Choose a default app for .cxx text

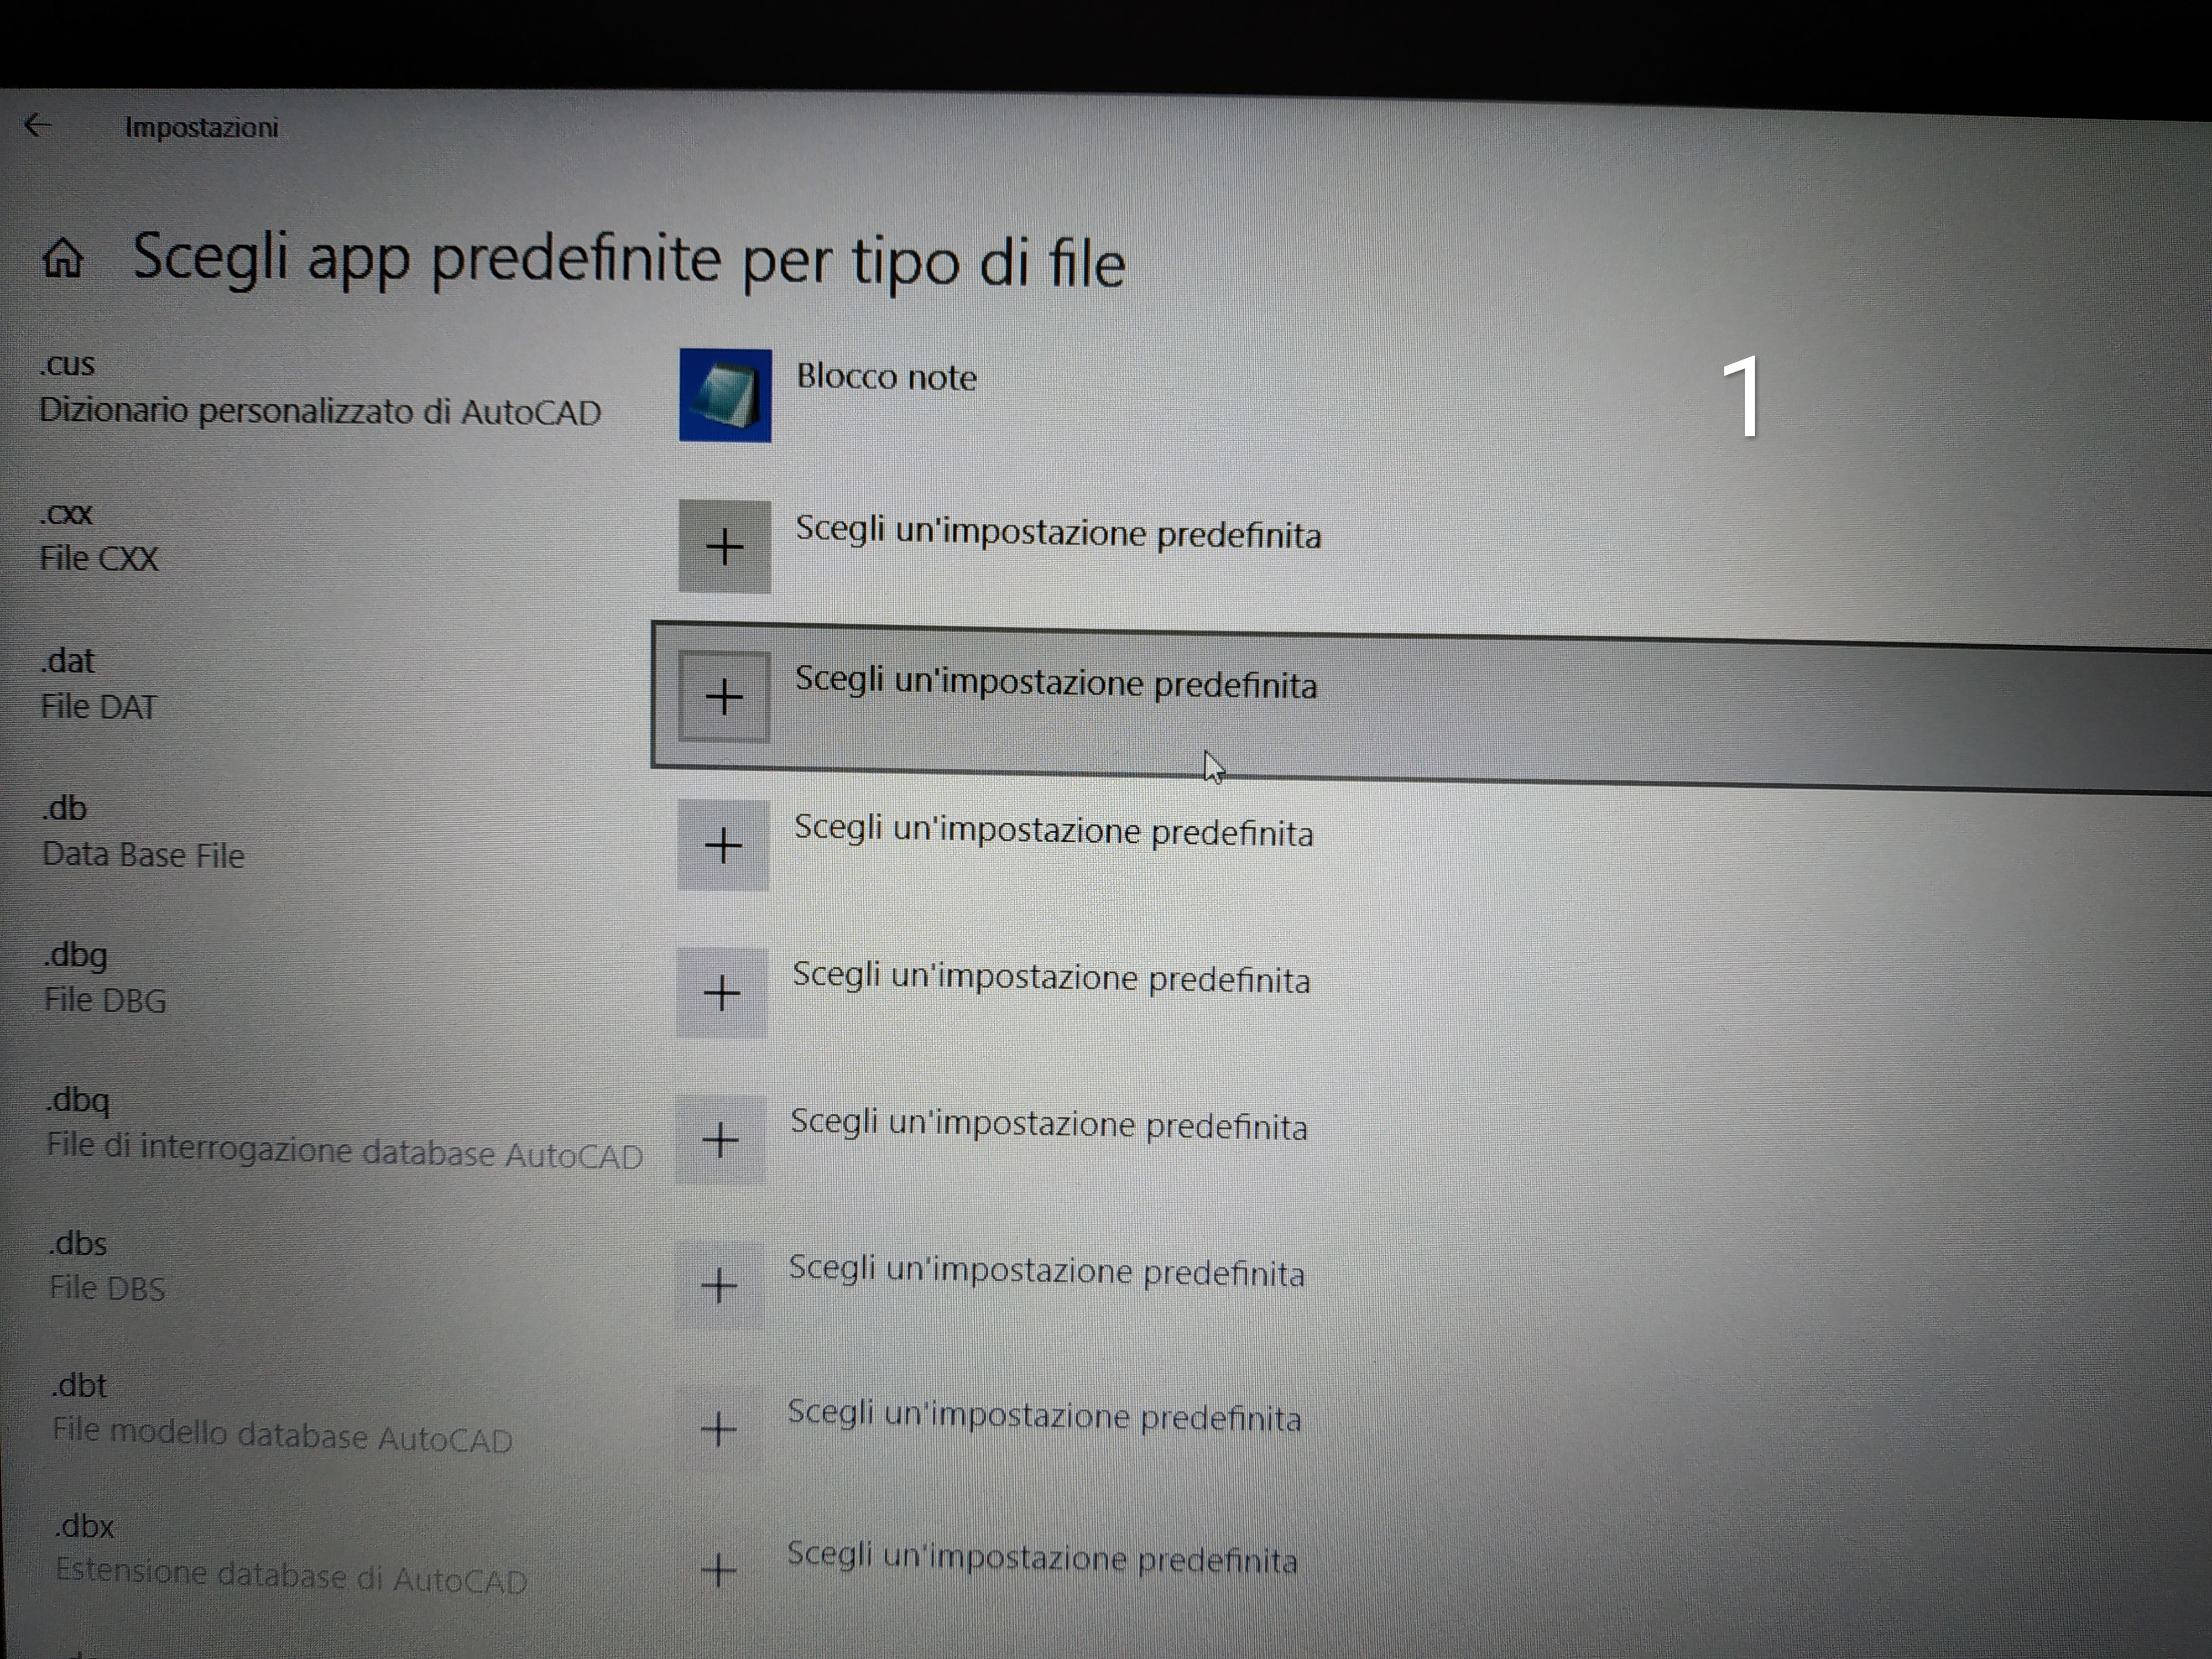pyautogui.click(x=1058, y=533)
